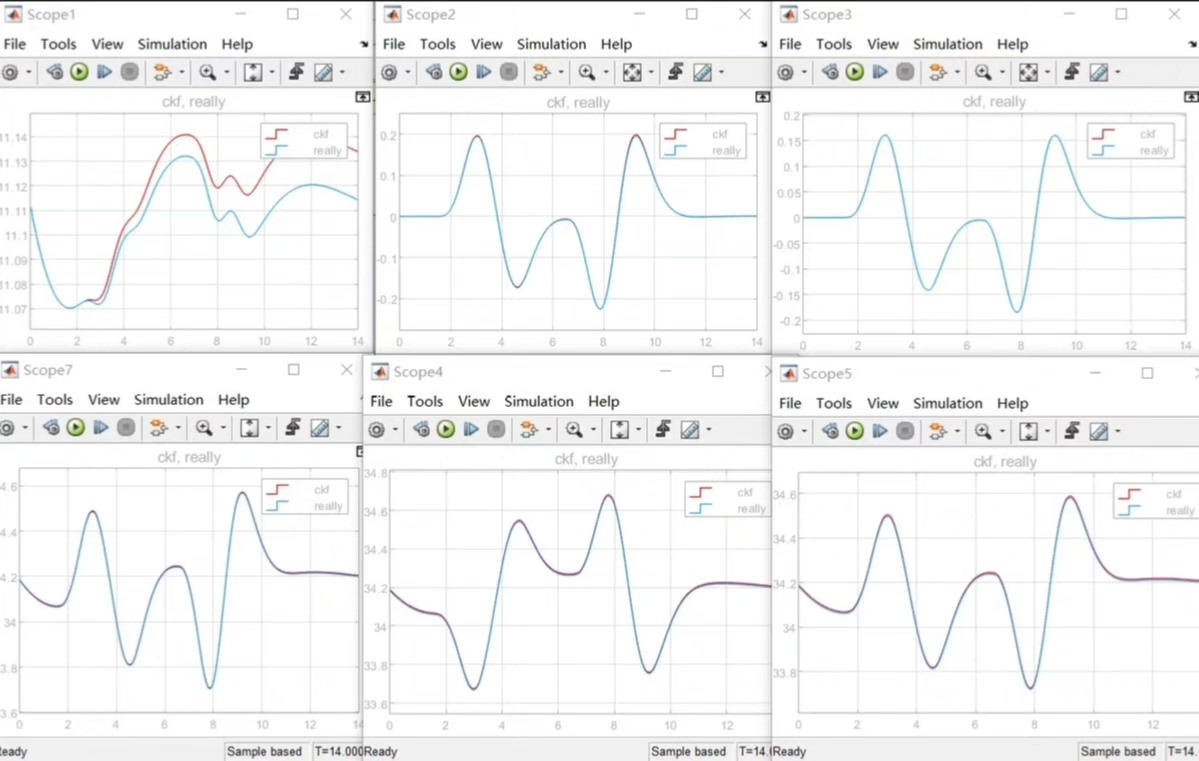
Task: Open File menu in Scope1
Action: [15, 44]
